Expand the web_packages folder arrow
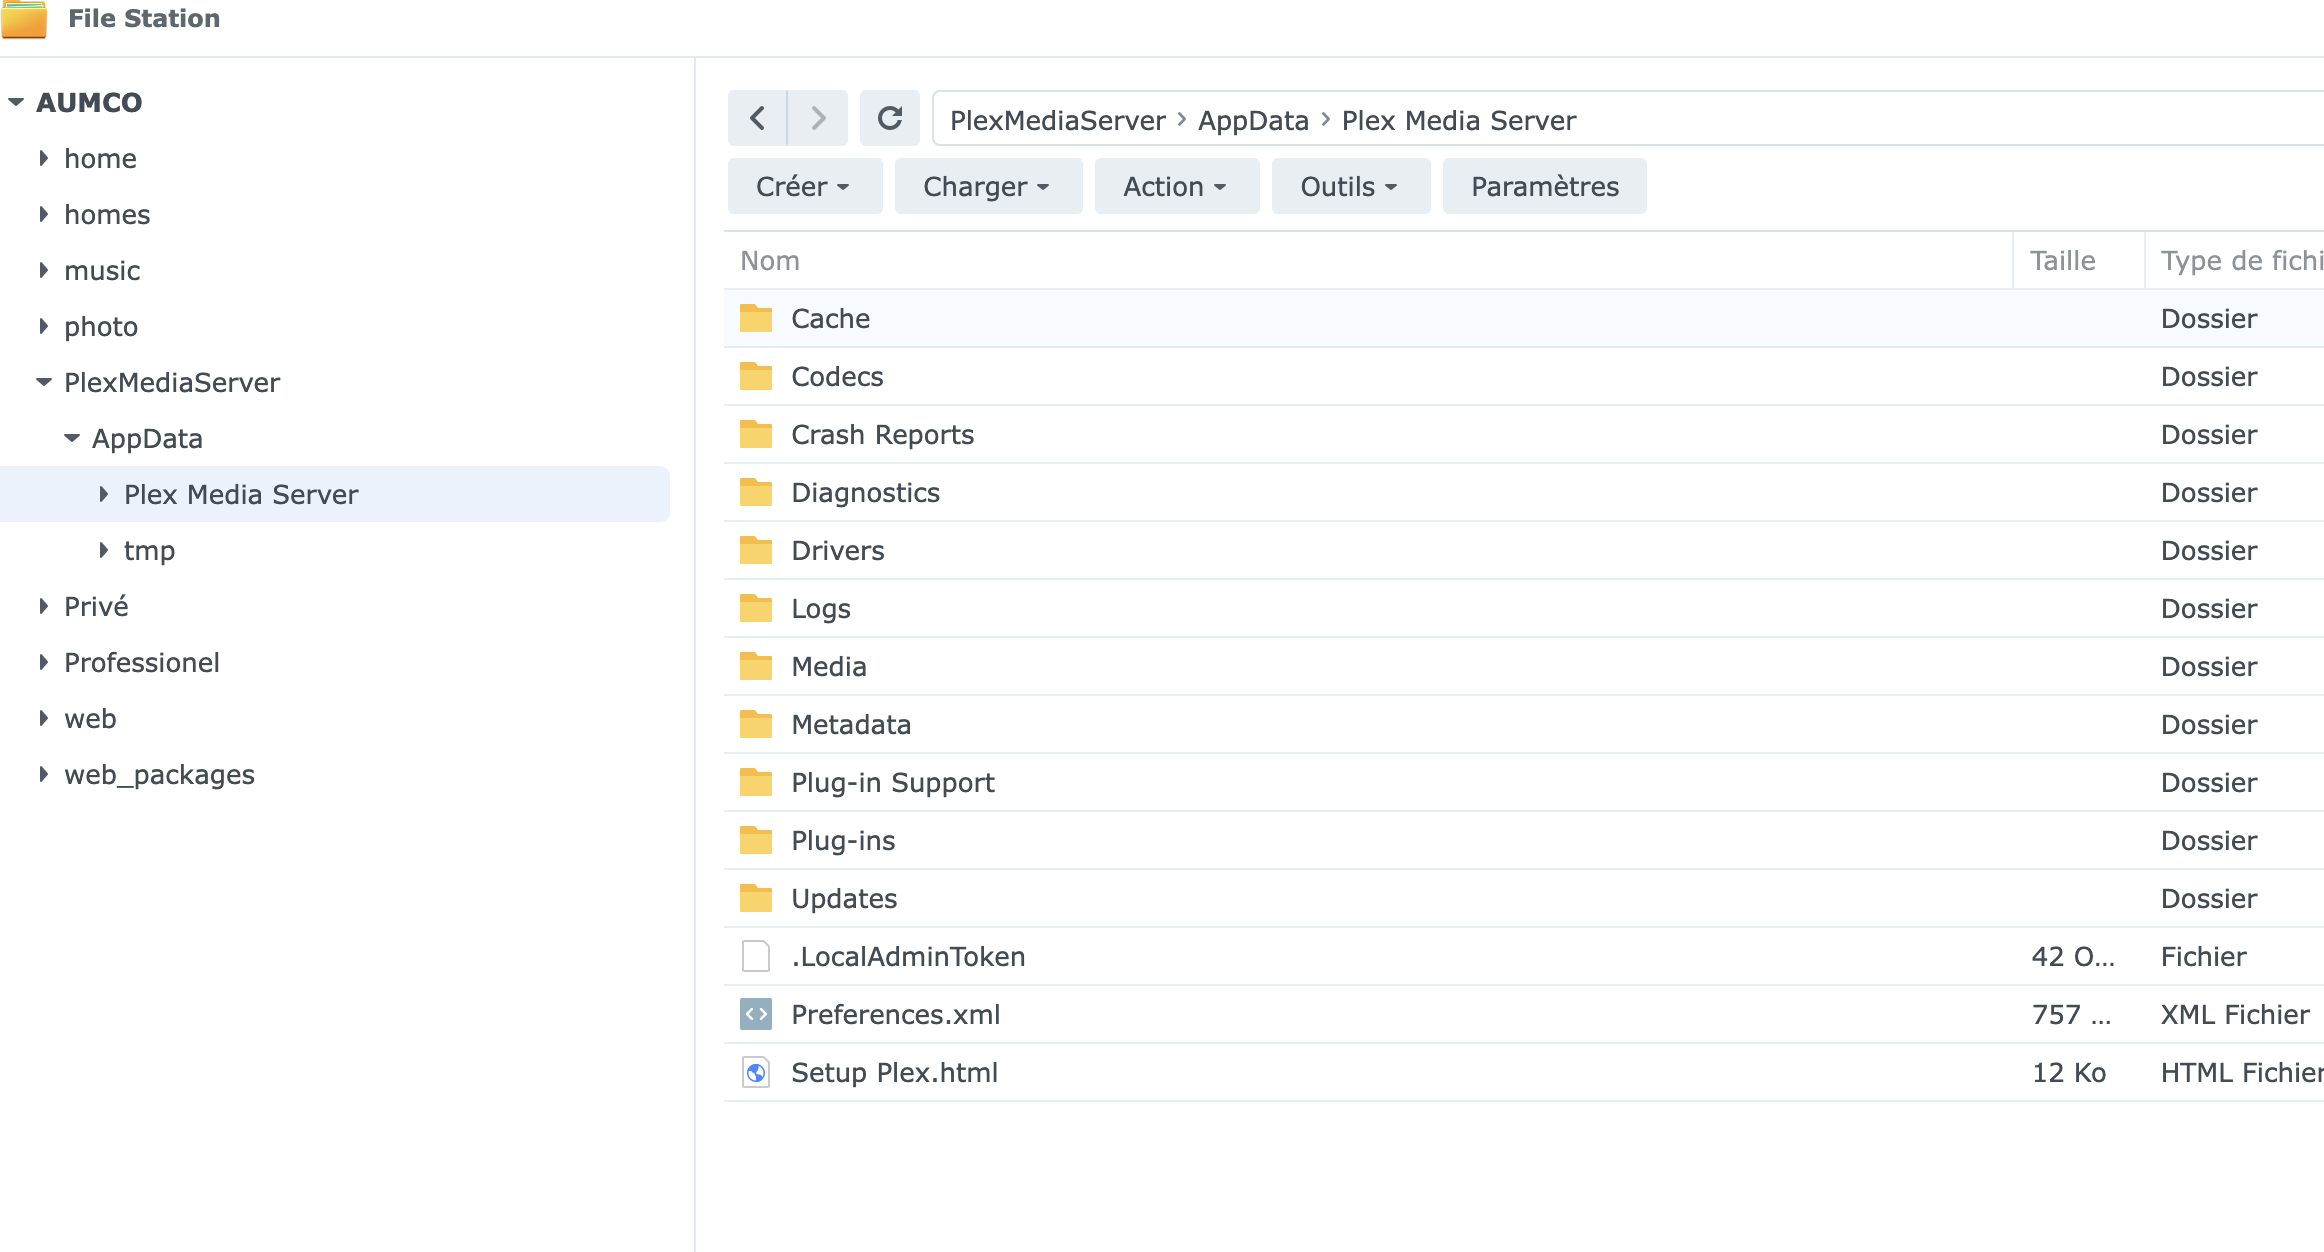The image size is (2324, 1252). tap(43, 774)
